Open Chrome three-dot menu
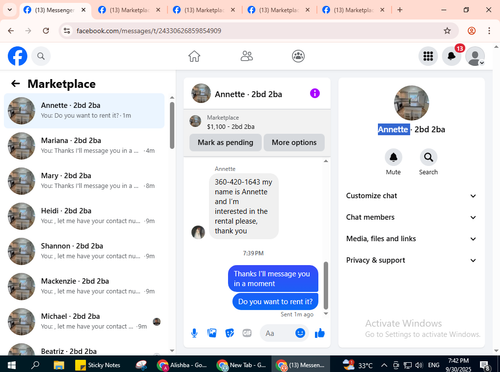This screenshot has height=372, width=500. tap(489, 31)
